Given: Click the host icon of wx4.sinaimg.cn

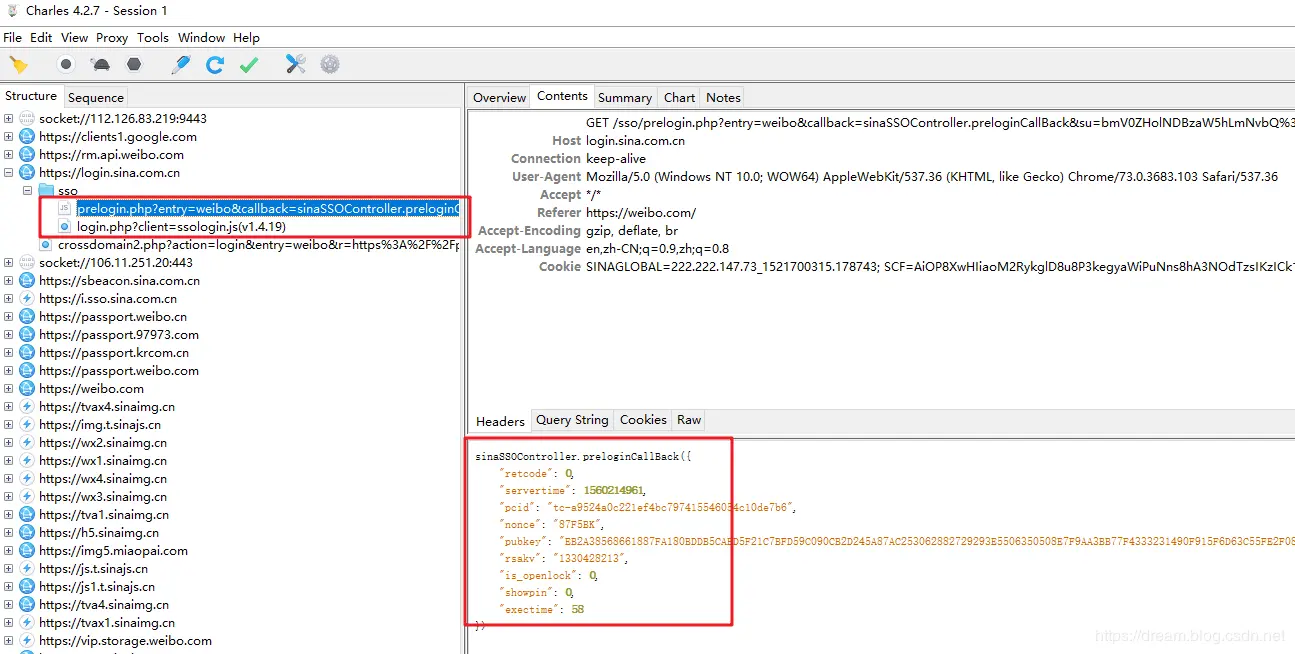Looking at the screenshot, I should pos(27,479).
